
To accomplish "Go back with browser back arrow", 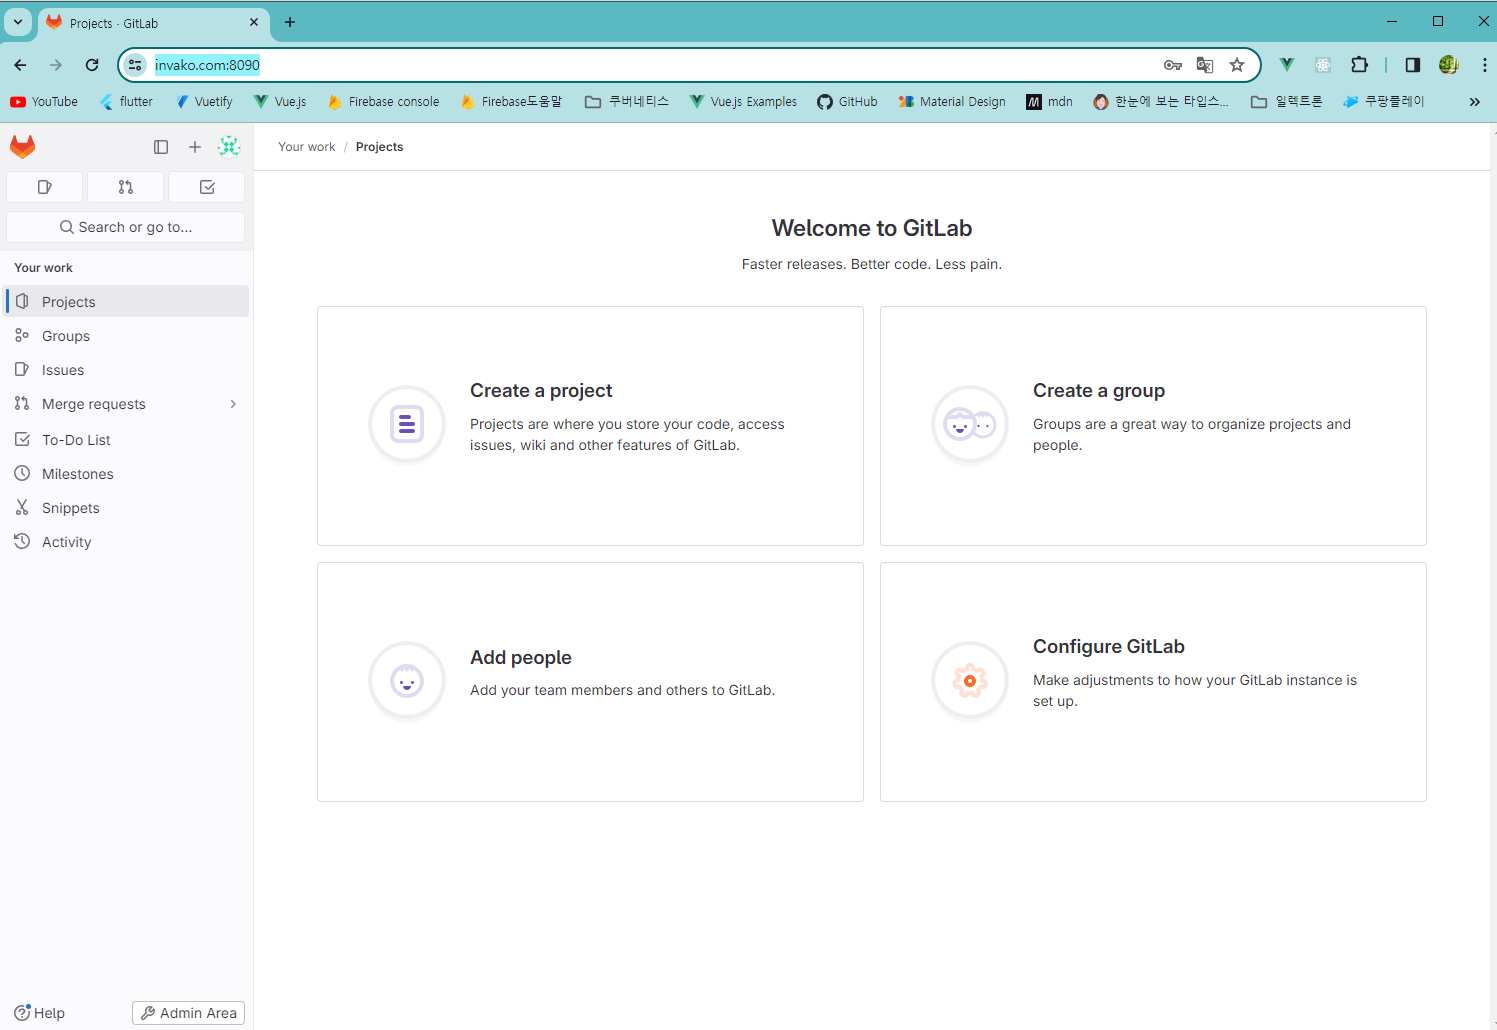I will click(20, 65).
